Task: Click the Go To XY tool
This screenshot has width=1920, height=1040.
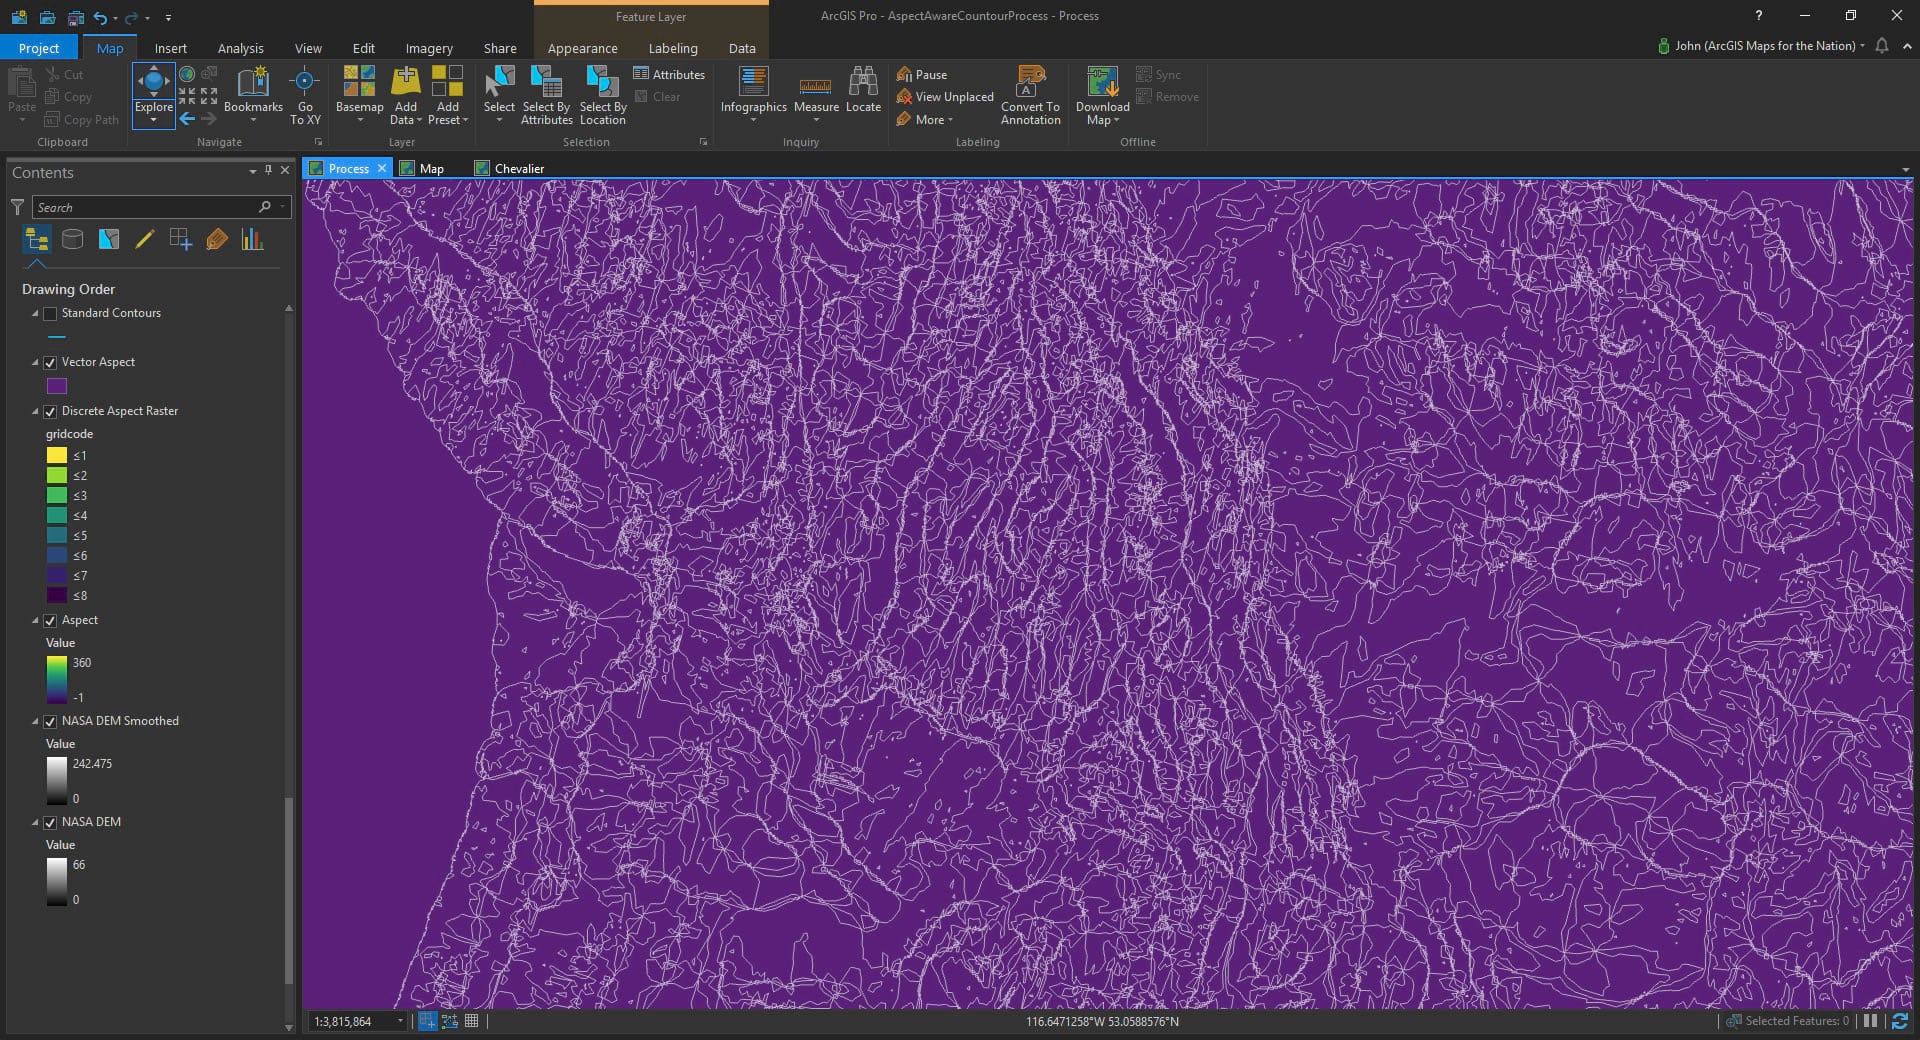Action: (x=305, y=94)
